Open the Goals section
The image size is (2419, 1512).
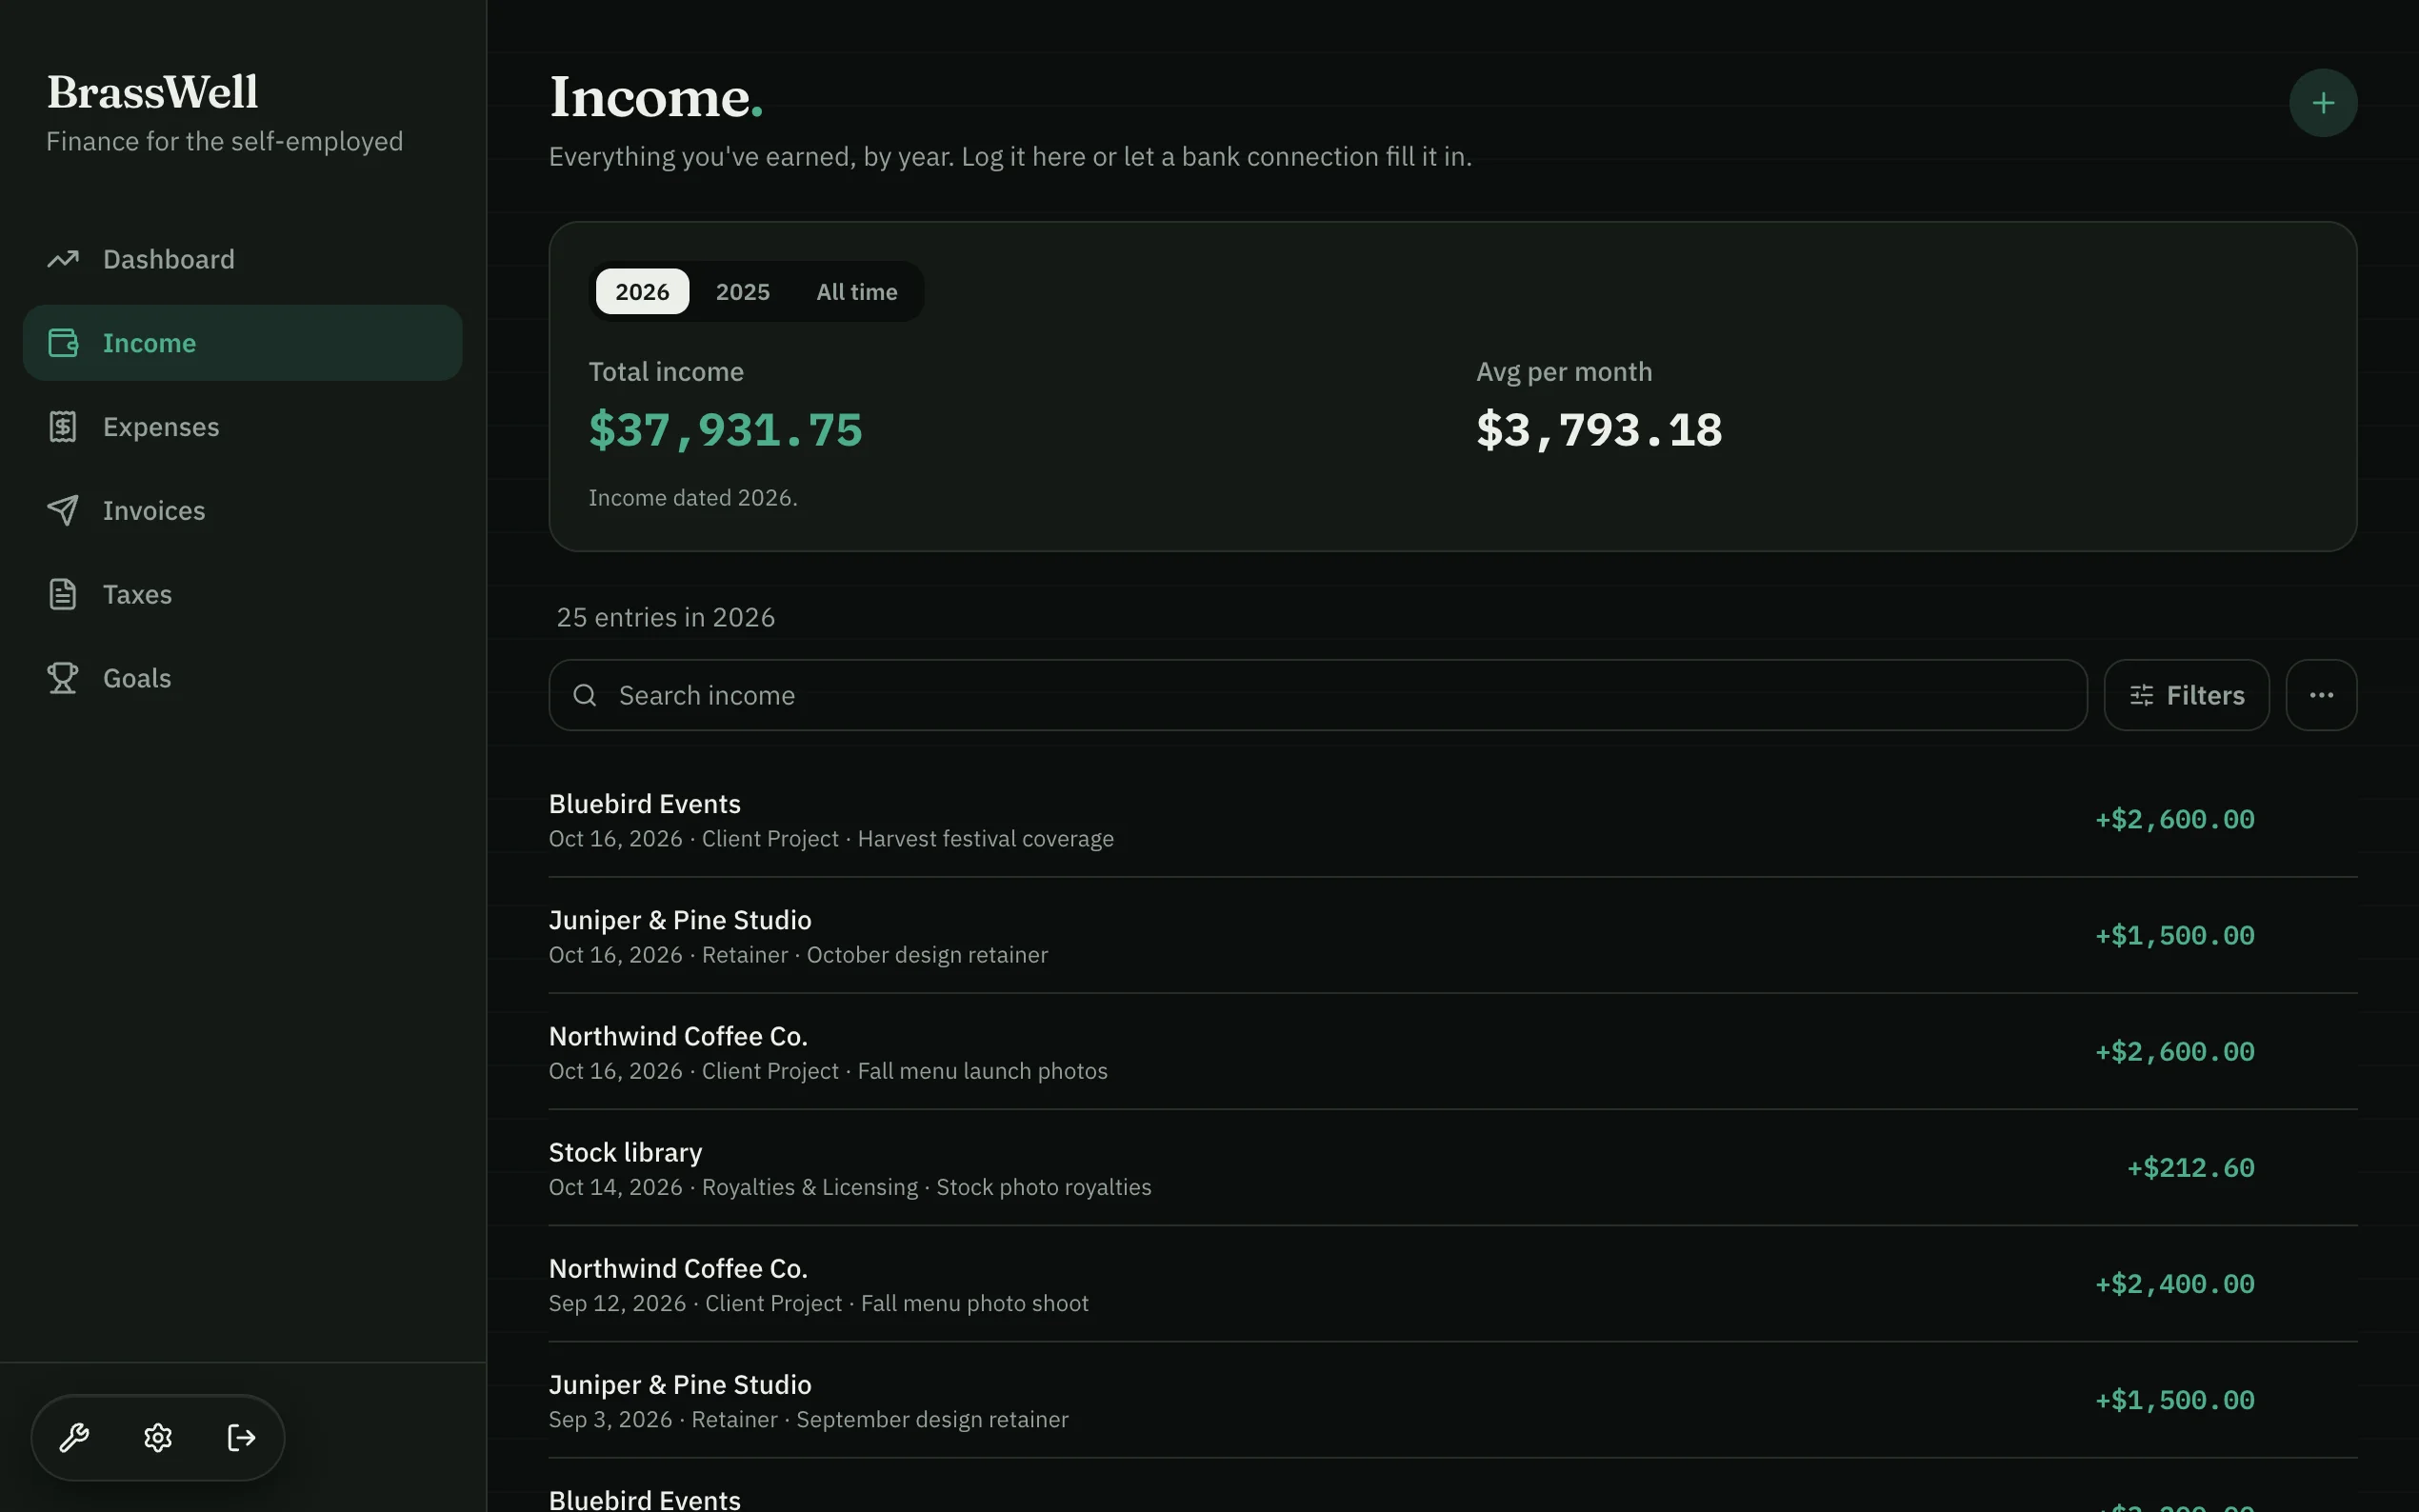[242, 678]
